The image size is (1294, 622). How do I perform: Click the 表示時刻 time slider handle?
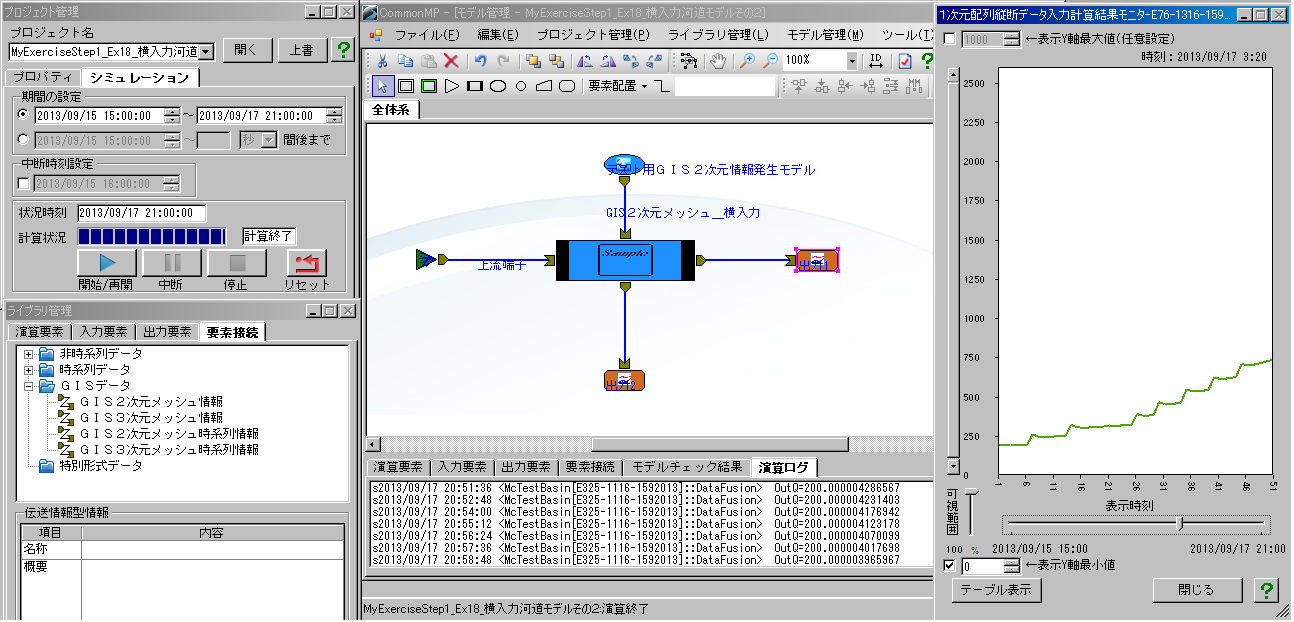(x=1181, y=523)
